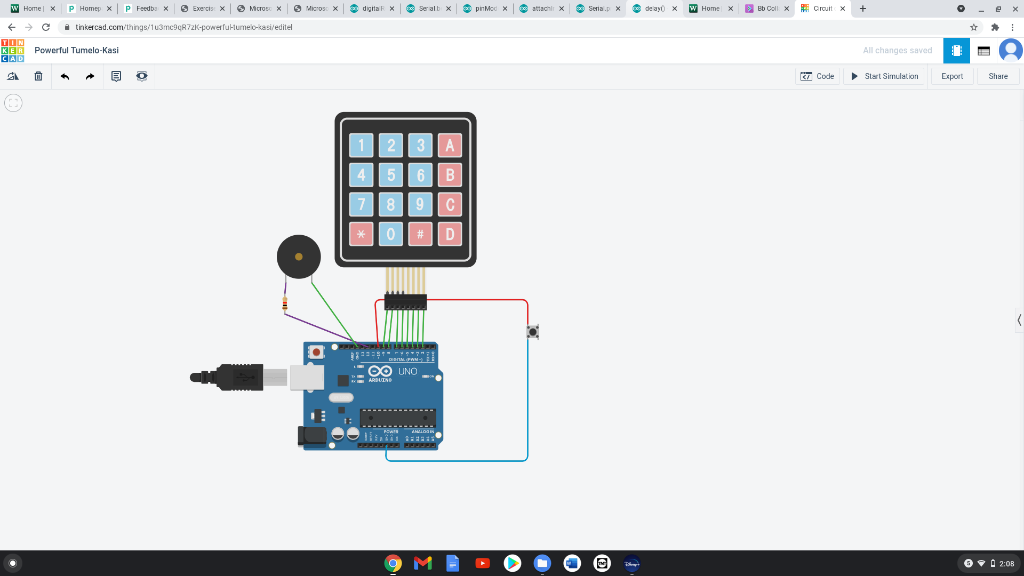Open YouTube from the shelf

(483, 563)
